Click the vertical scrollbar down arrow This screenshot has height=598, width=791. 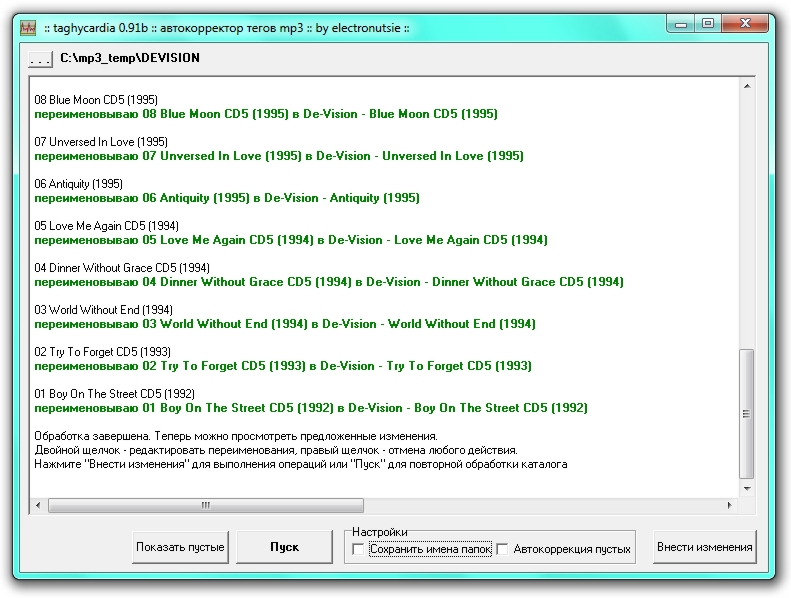click(x=747, y=488)
